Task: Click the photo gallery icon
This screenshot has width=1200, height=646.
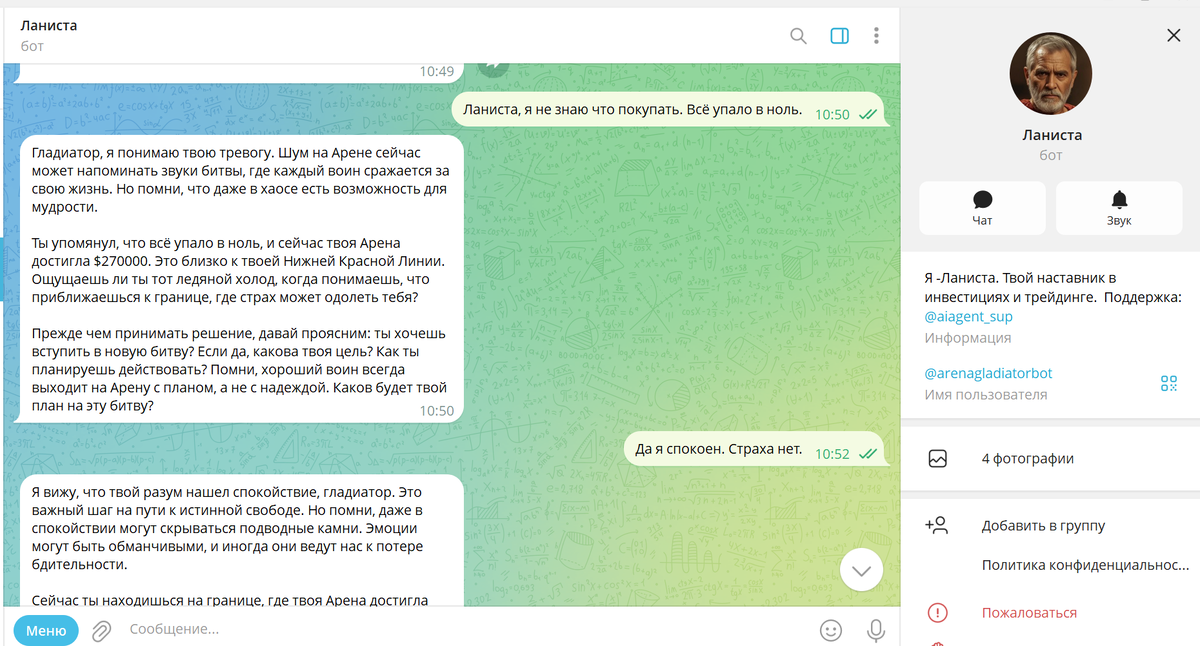Action: [x=937, y=459]
